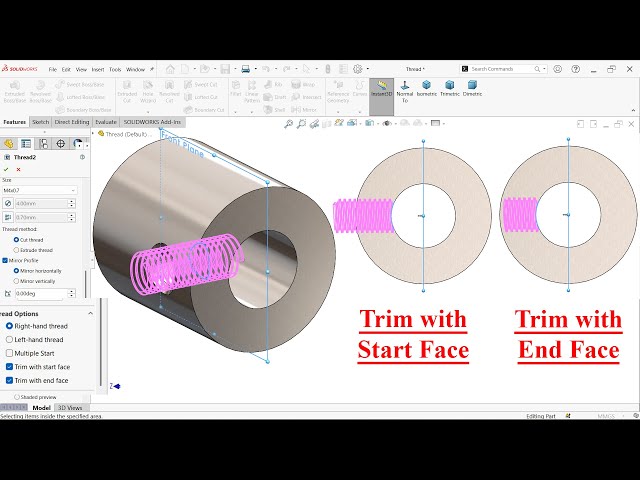Open the Options gear icon

(x=358, y=69)
